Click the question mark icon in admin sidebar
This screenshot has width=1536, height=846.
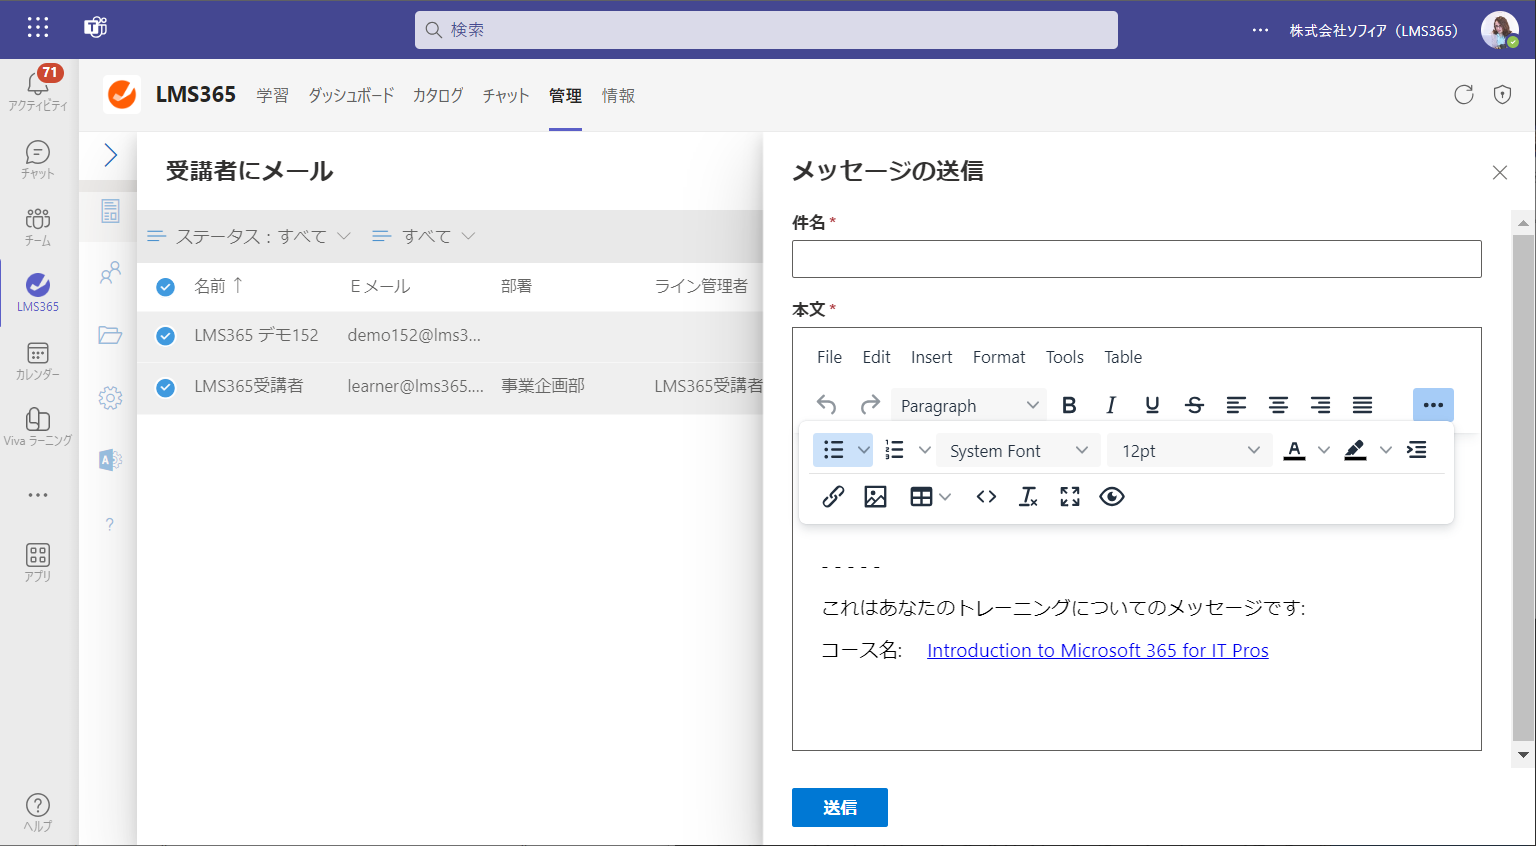point(110,524)
